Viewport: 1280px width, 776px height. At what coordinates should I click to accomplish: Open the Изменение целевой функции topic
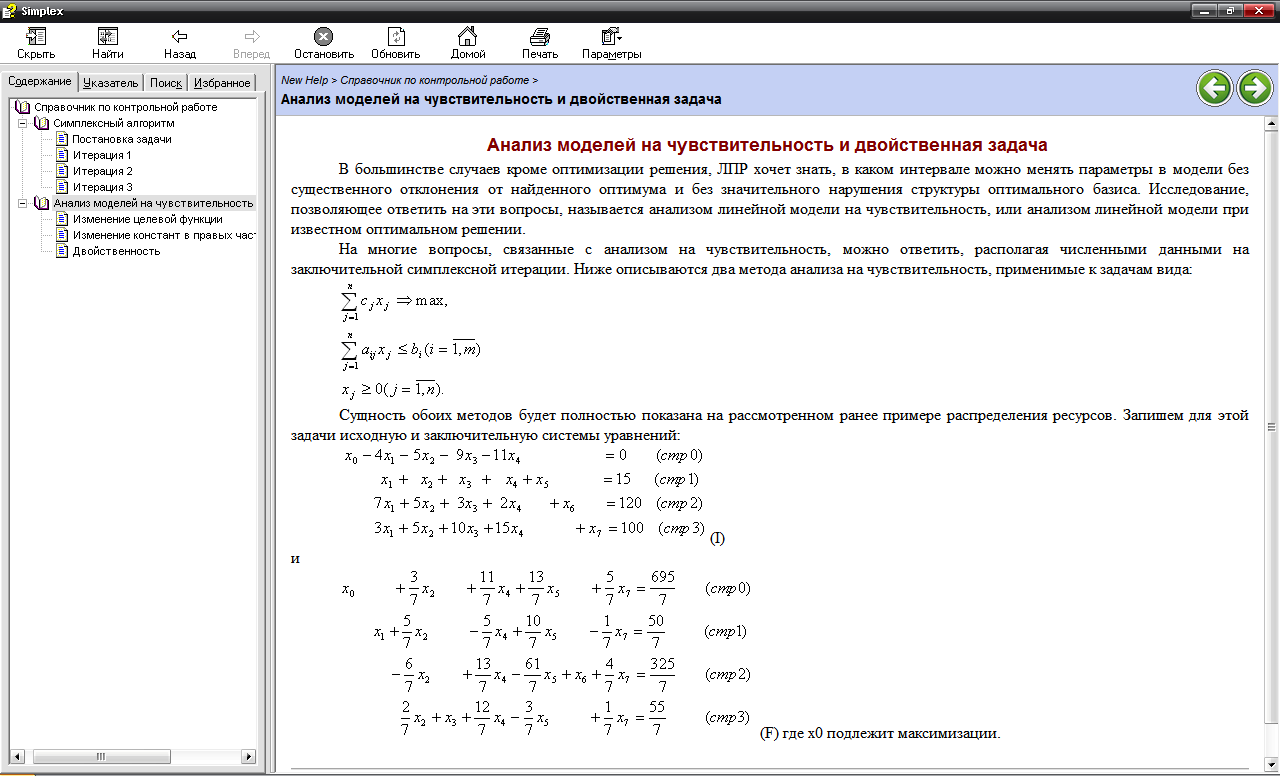(x=147, y=219)
